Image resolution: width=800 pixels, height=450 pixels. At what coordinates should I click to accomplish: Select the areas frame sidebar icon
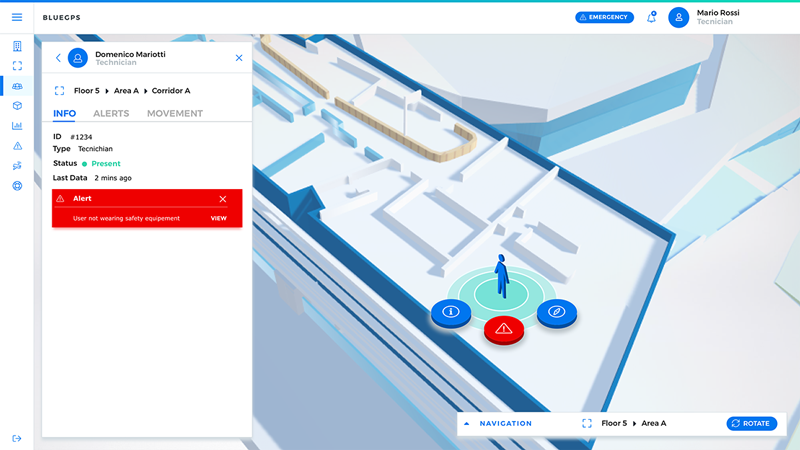pyautogui.click(x=17, y=66)
